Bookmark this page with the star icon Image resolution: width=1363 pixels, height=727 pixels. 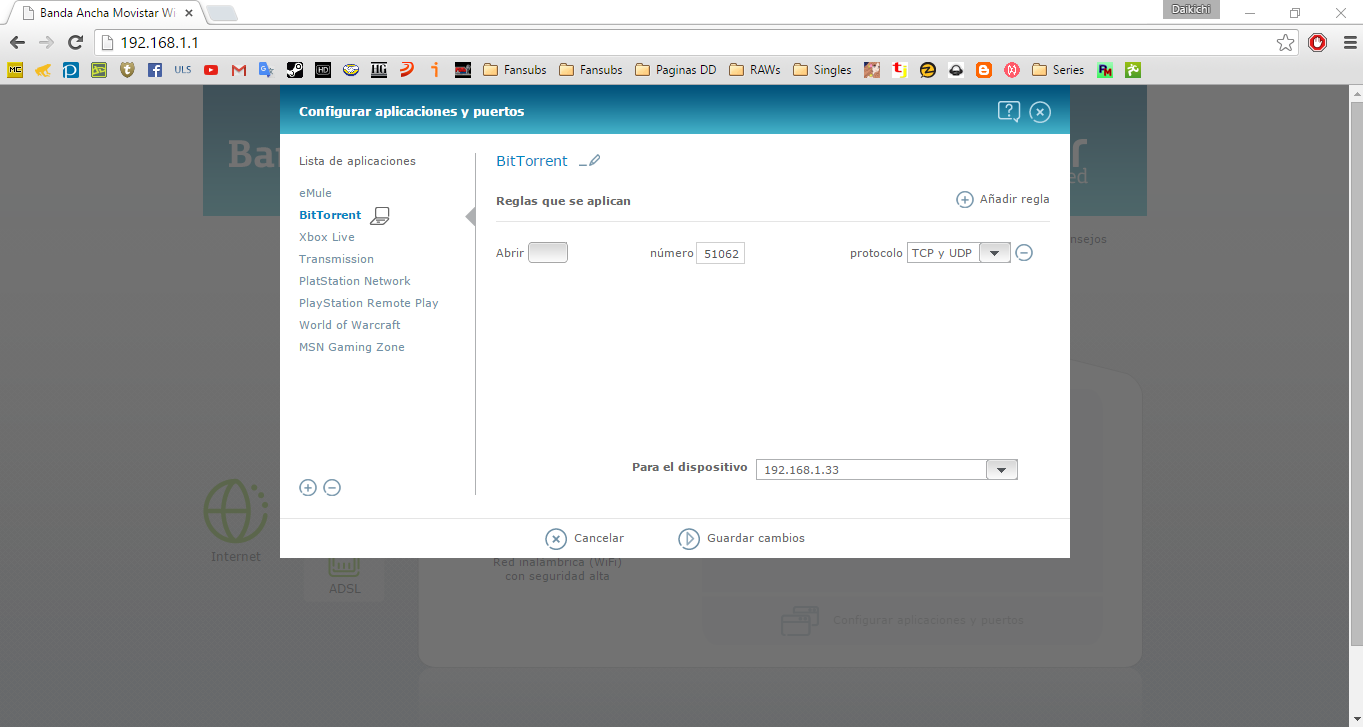(x=1285, y=43)
